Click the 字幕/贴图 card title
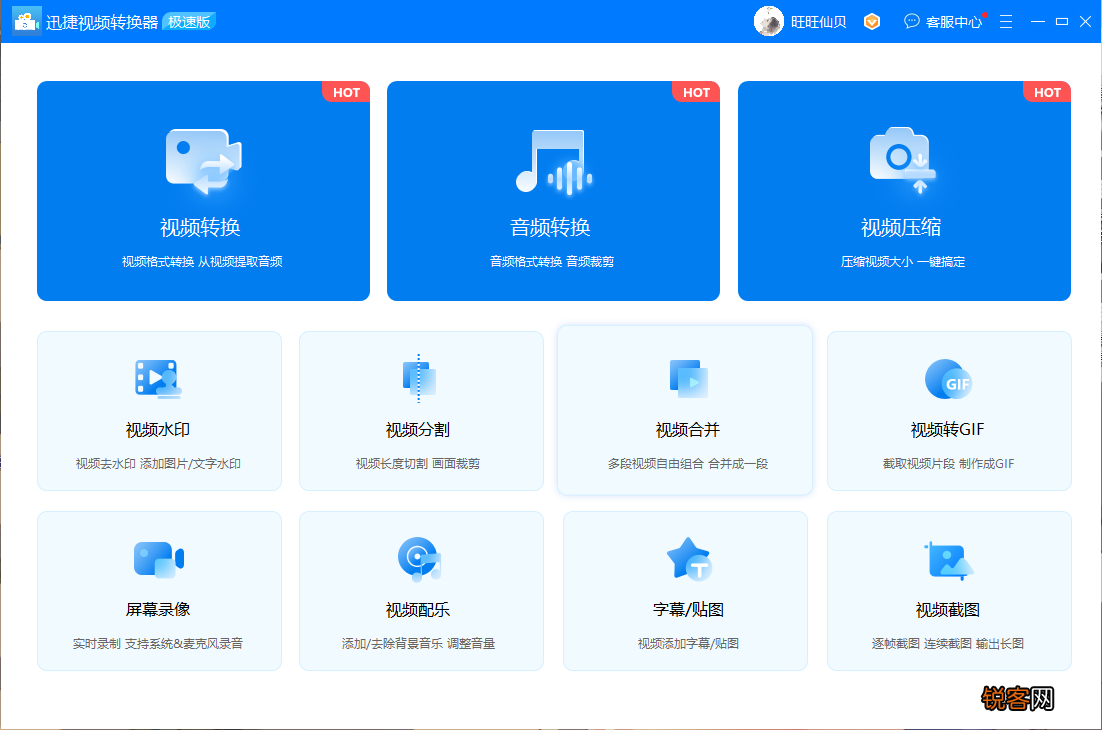The image size is (1102, 730). 688,610
